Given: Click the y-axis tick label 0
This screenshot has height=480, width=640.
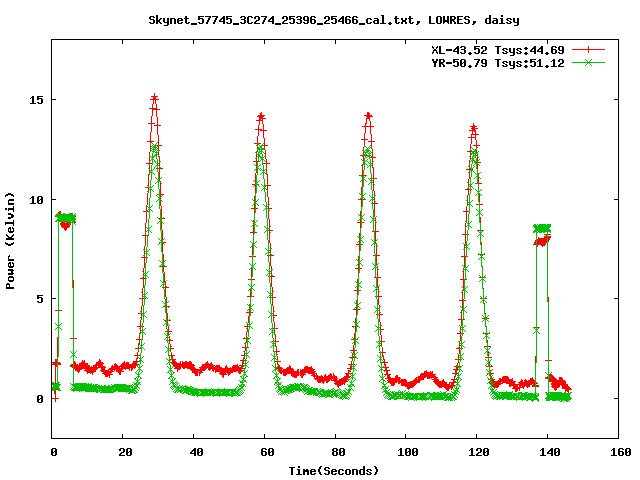Looking at the screenshot, I should point(40,399).
